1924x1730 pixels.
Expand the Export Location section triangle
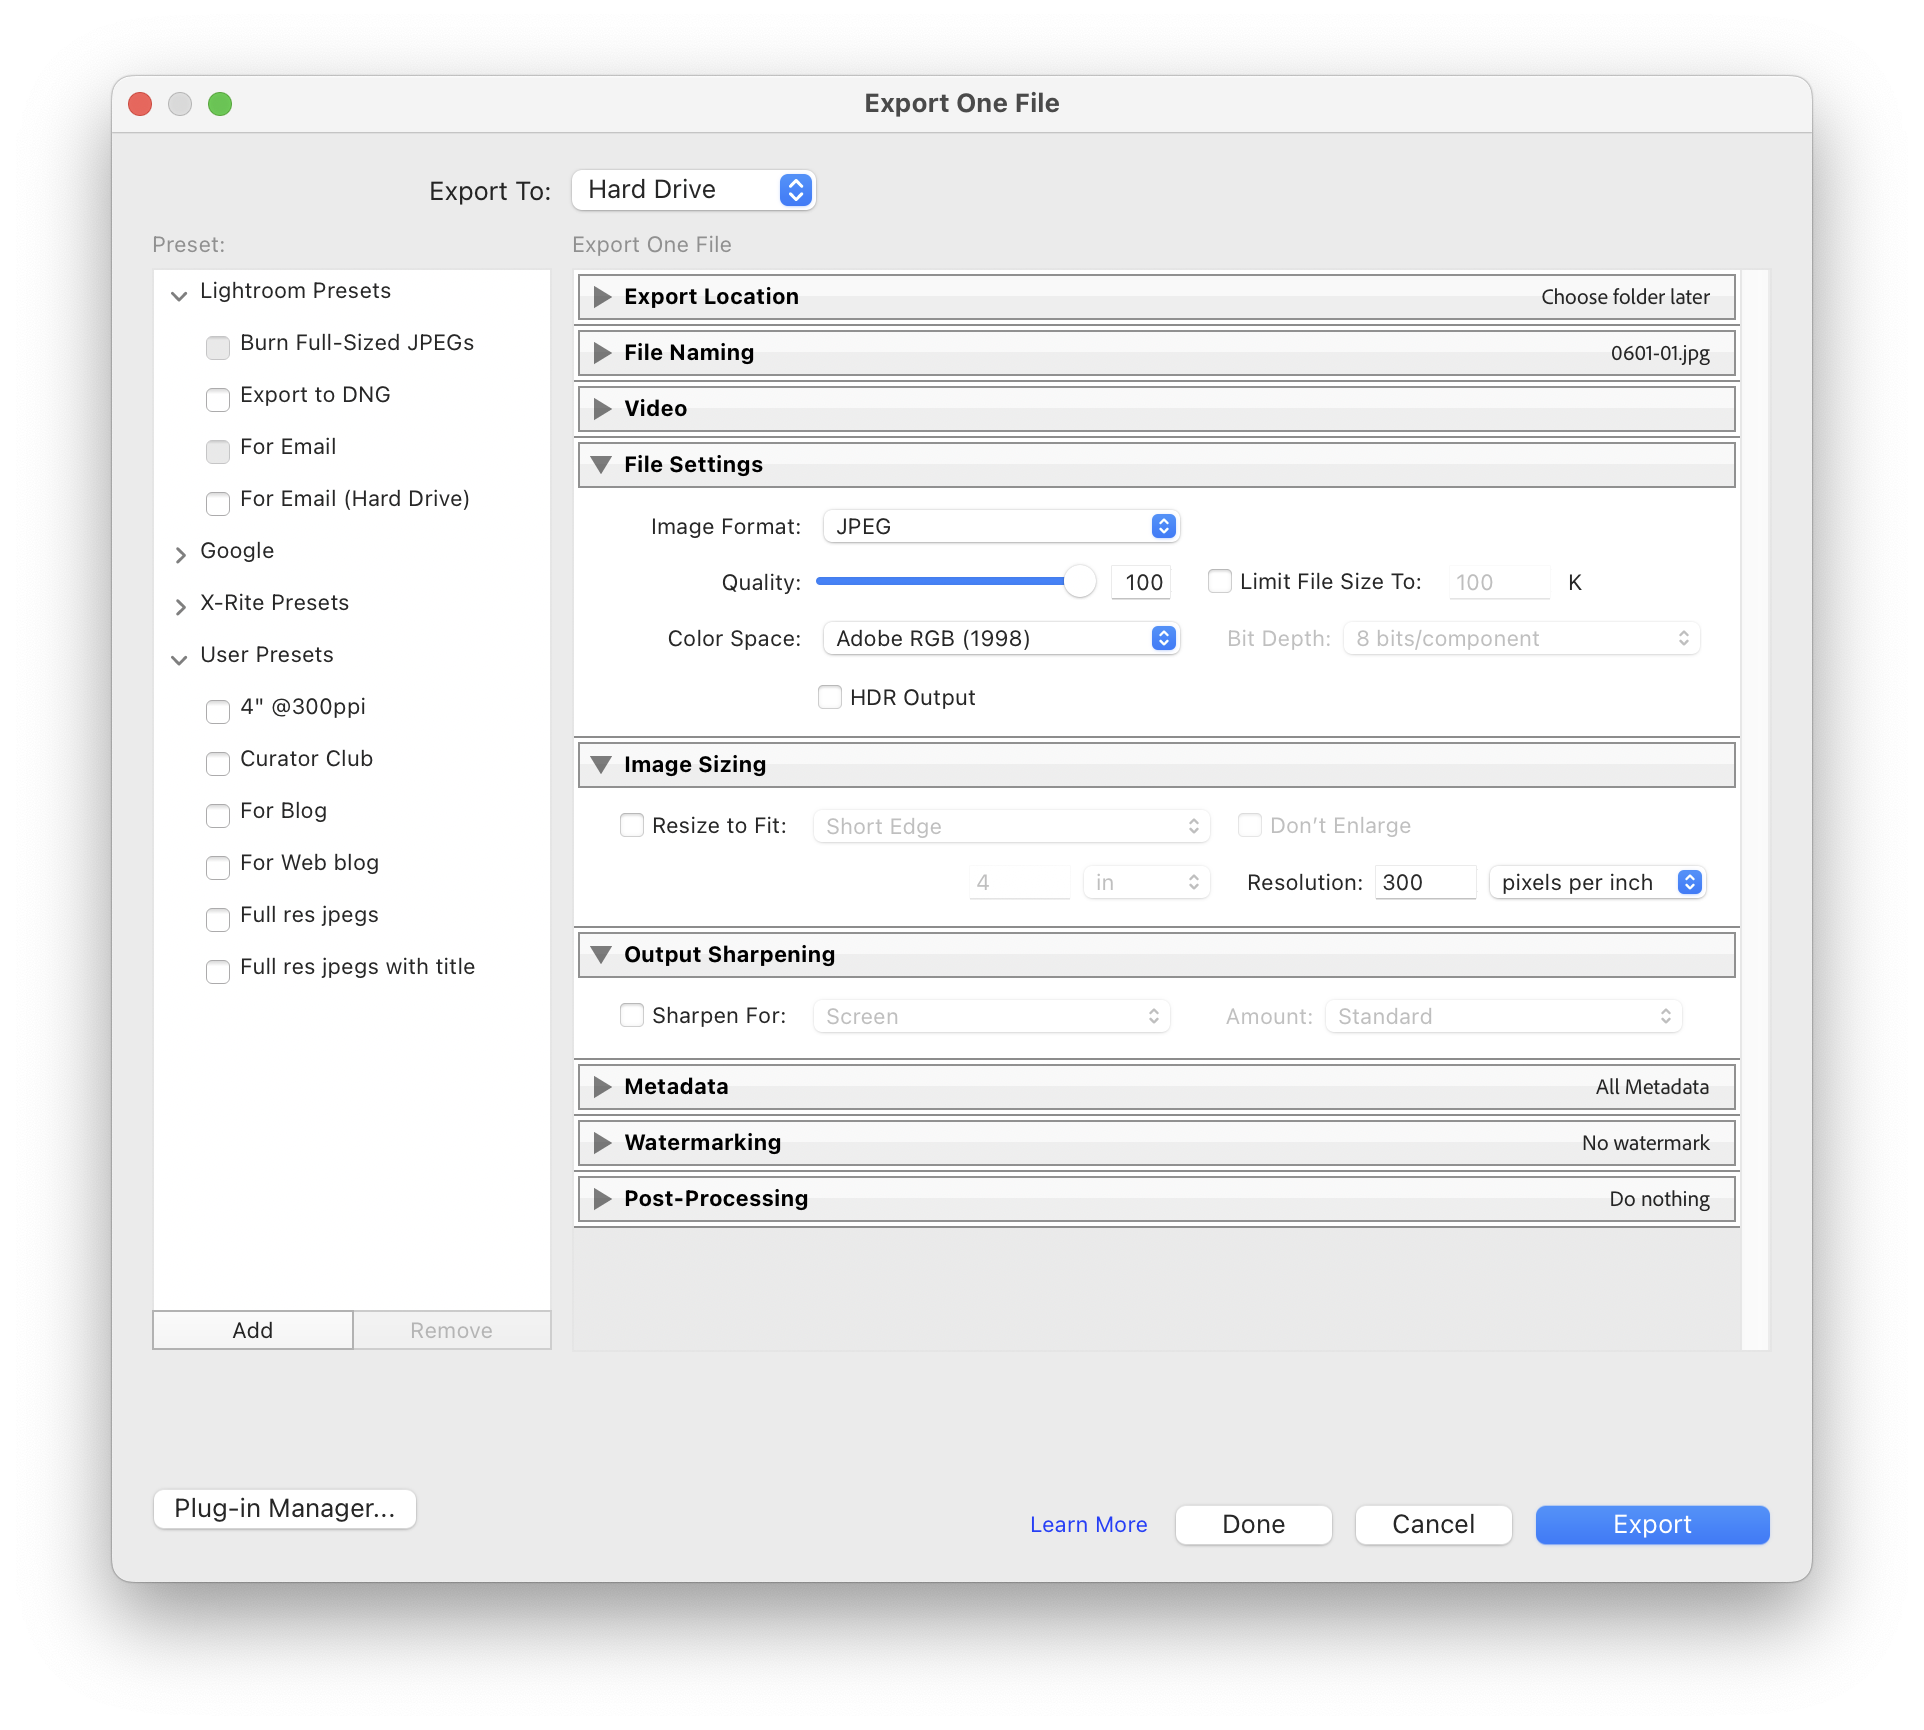pos(602,297)
